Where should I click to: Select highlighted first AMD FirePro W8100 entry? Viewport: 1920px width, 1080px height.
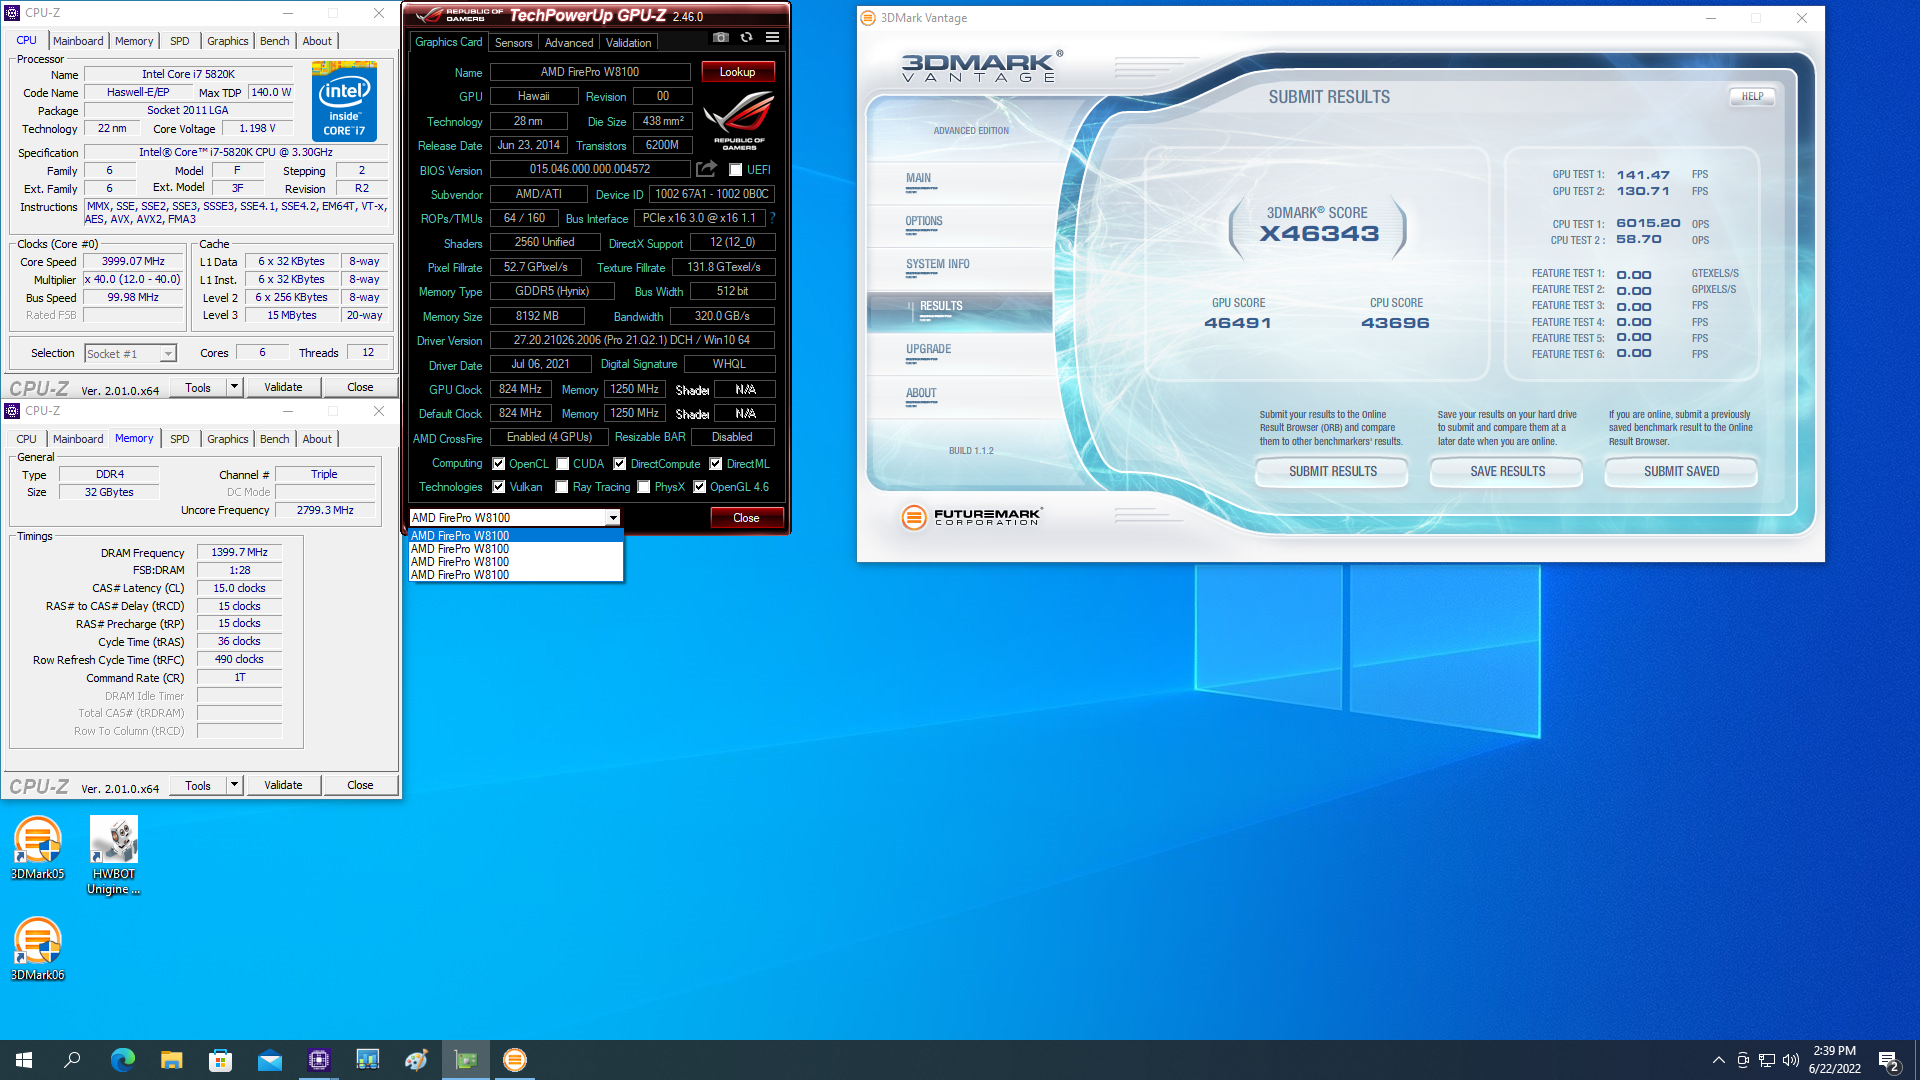tap(516, 536)
